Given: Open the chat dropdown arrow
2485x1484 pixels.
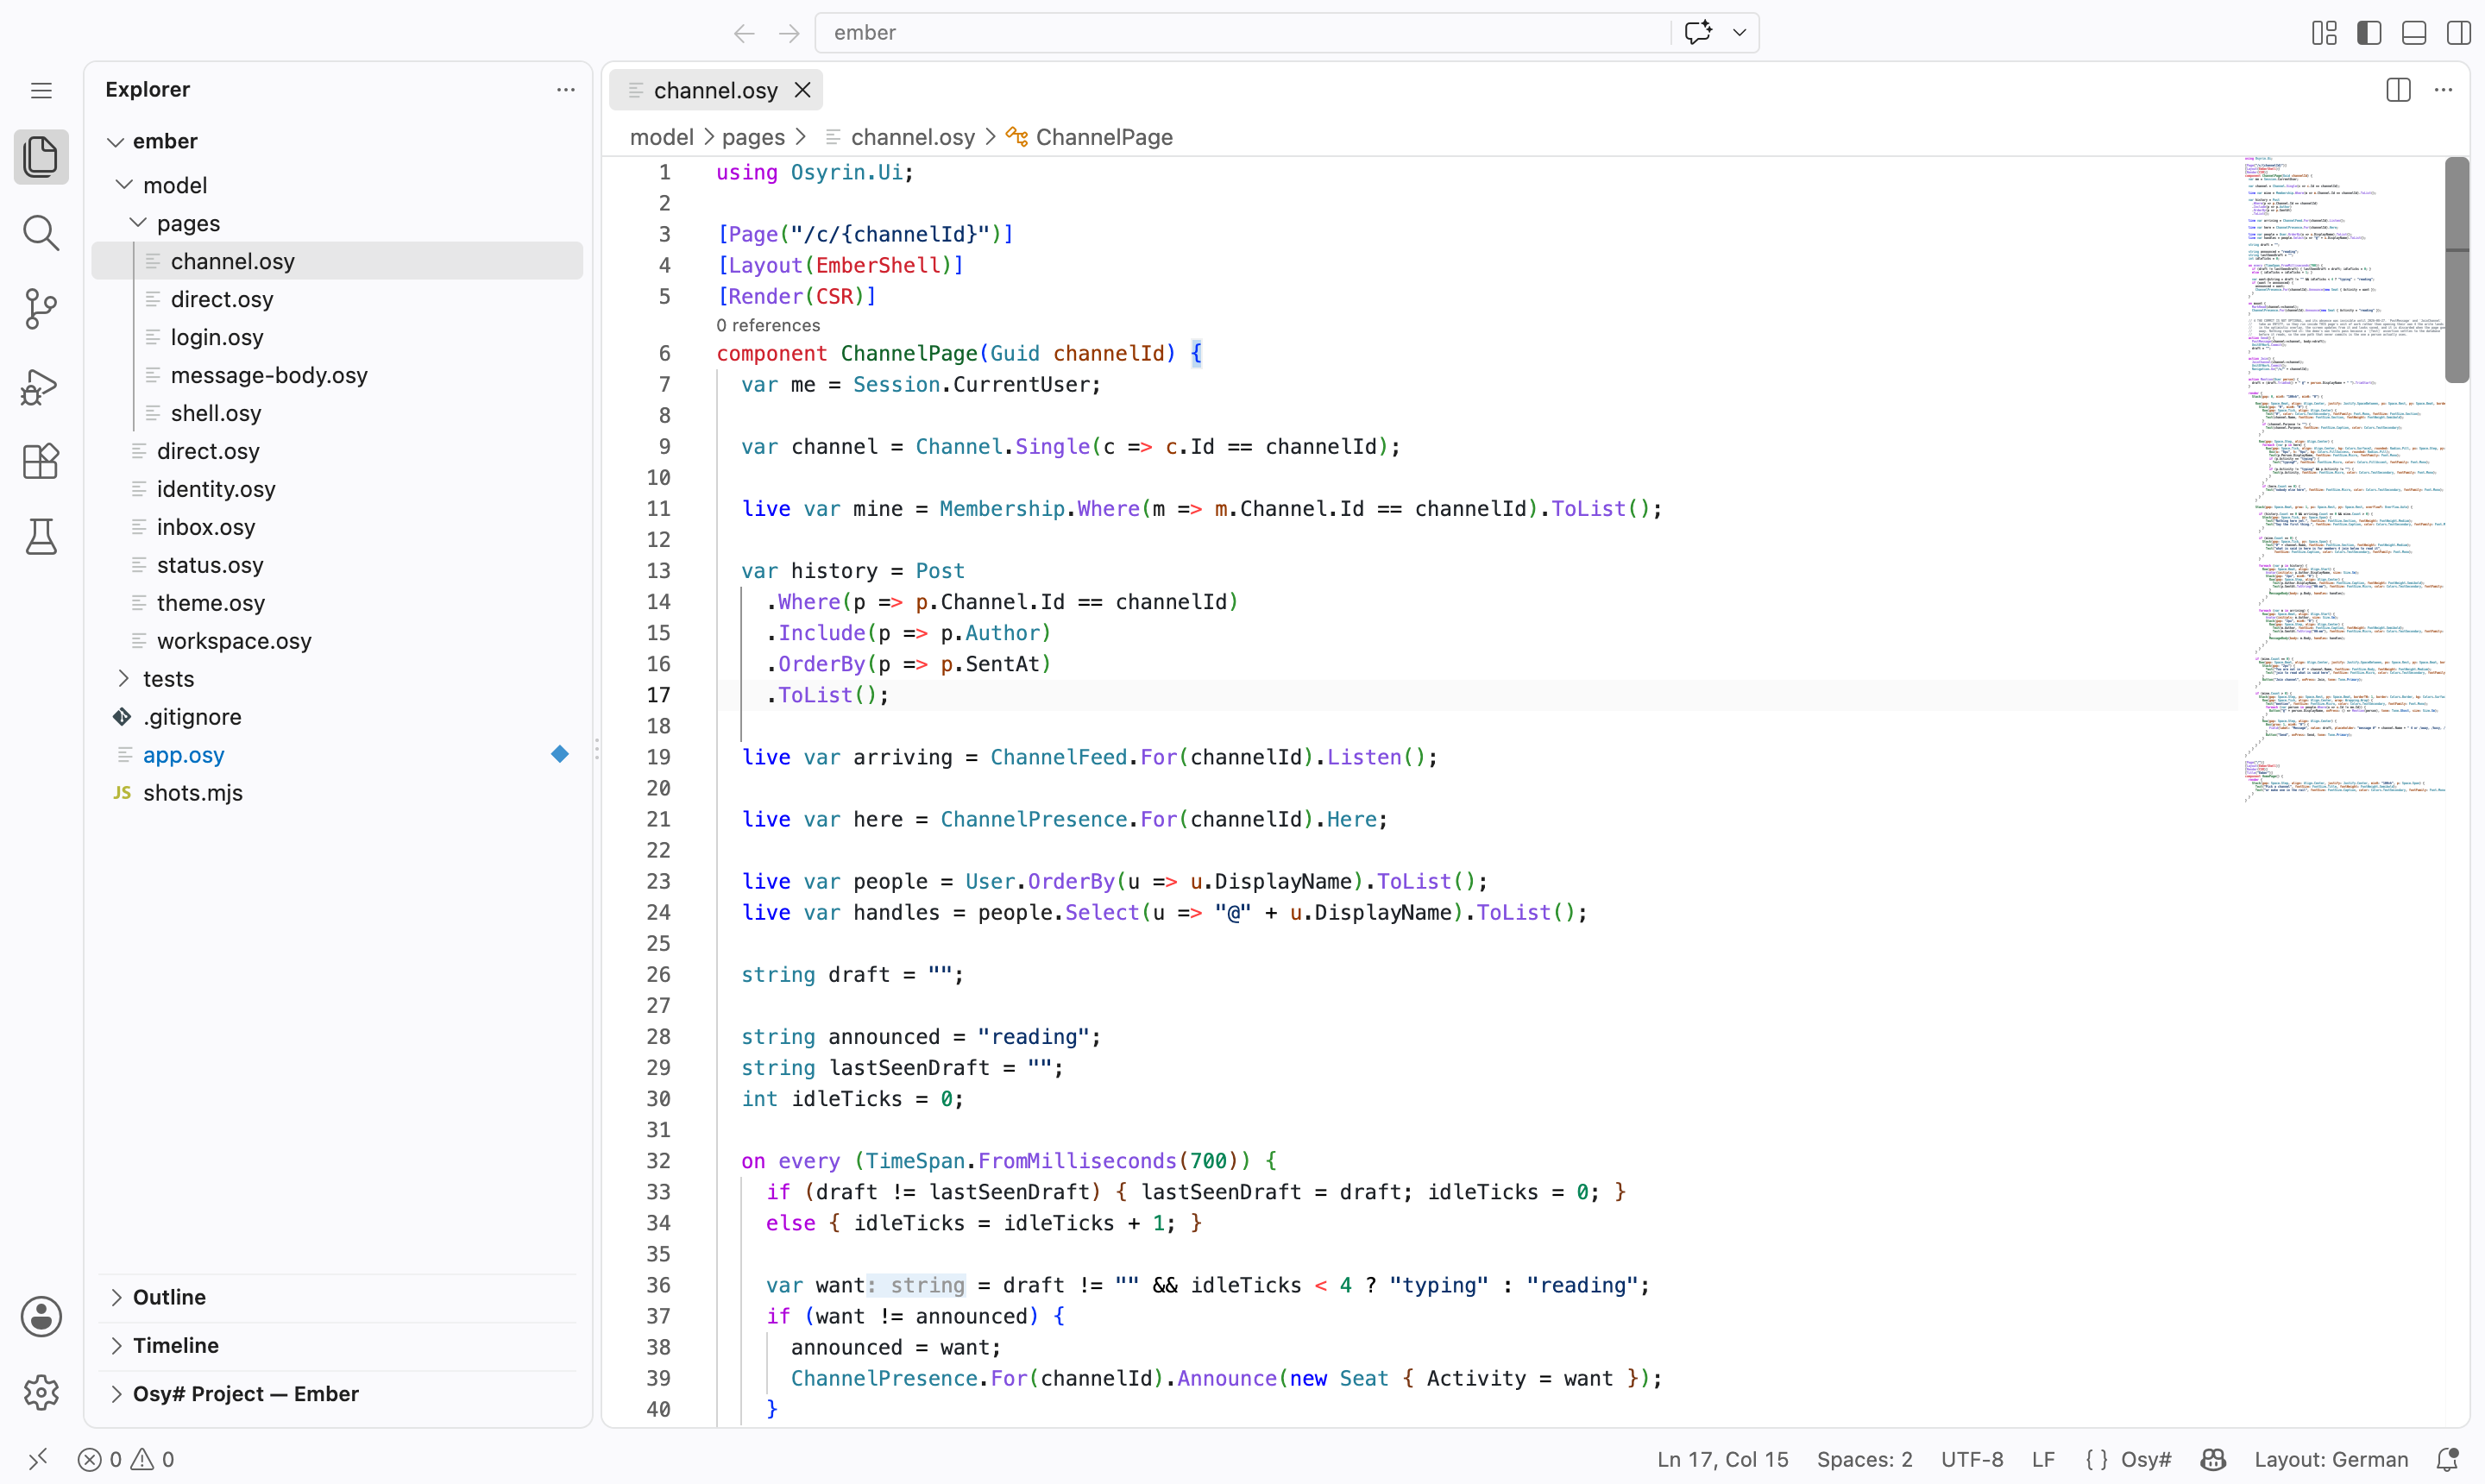Looking at the screenshot, I should coord(1740,33).
